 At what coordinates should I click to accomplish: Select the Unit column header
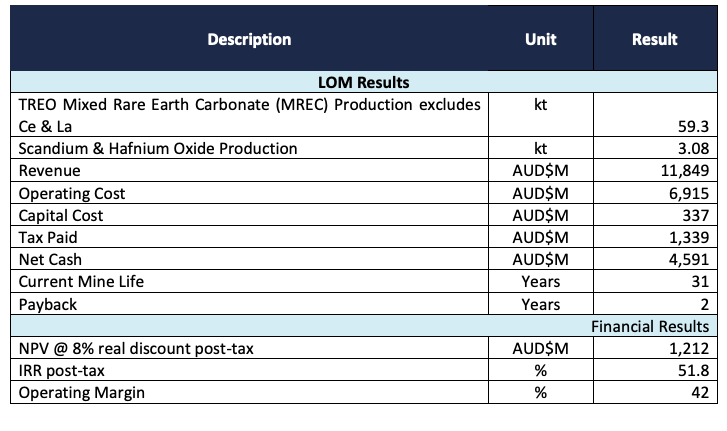click(x=541, y=39)
